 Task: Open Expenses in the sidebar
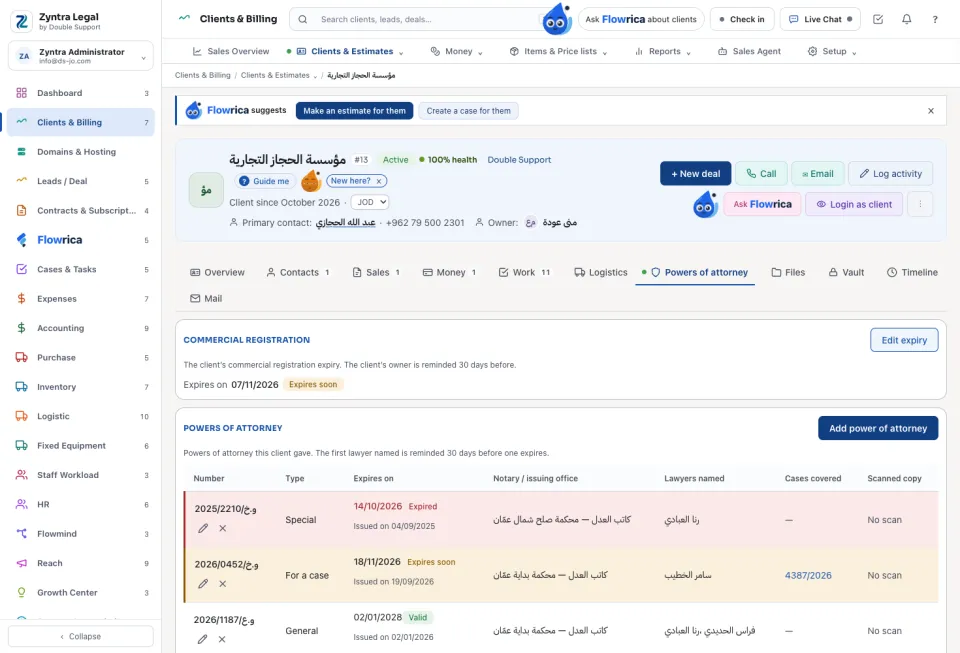click(x=81, y=299)
